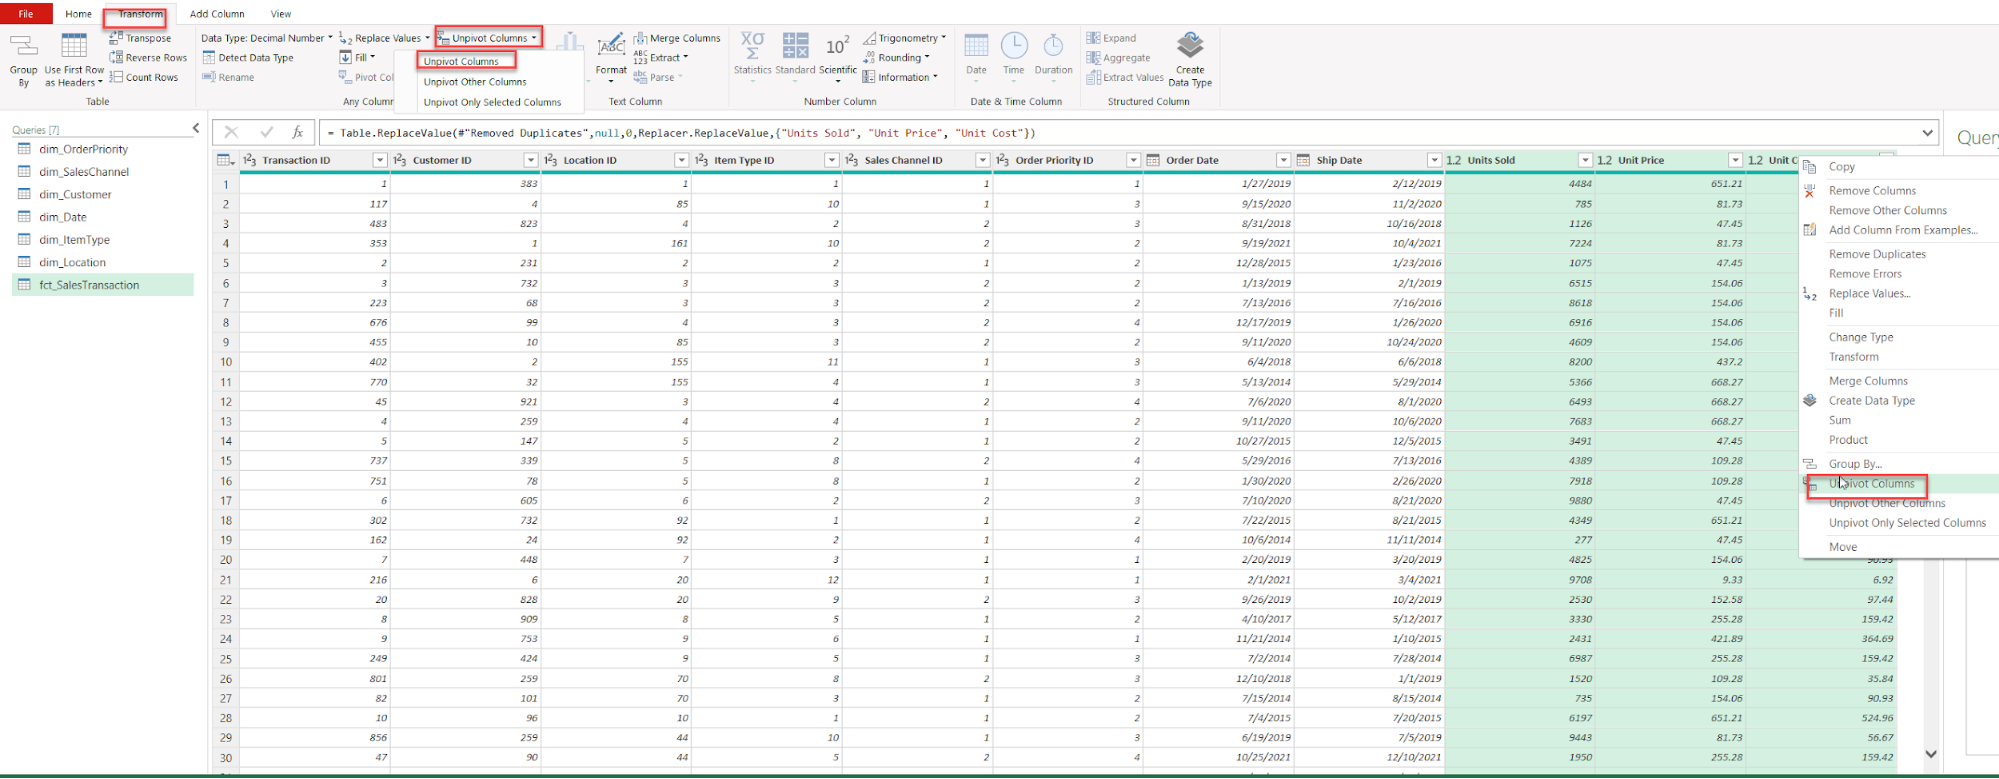Switch to the Home tab
This screenshot has width=1999, height=779.
78,14
